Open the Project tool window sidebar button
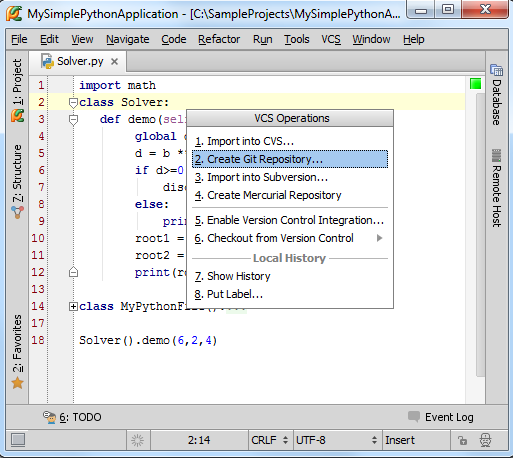This screenshot has width=513, height=458. 17,90
